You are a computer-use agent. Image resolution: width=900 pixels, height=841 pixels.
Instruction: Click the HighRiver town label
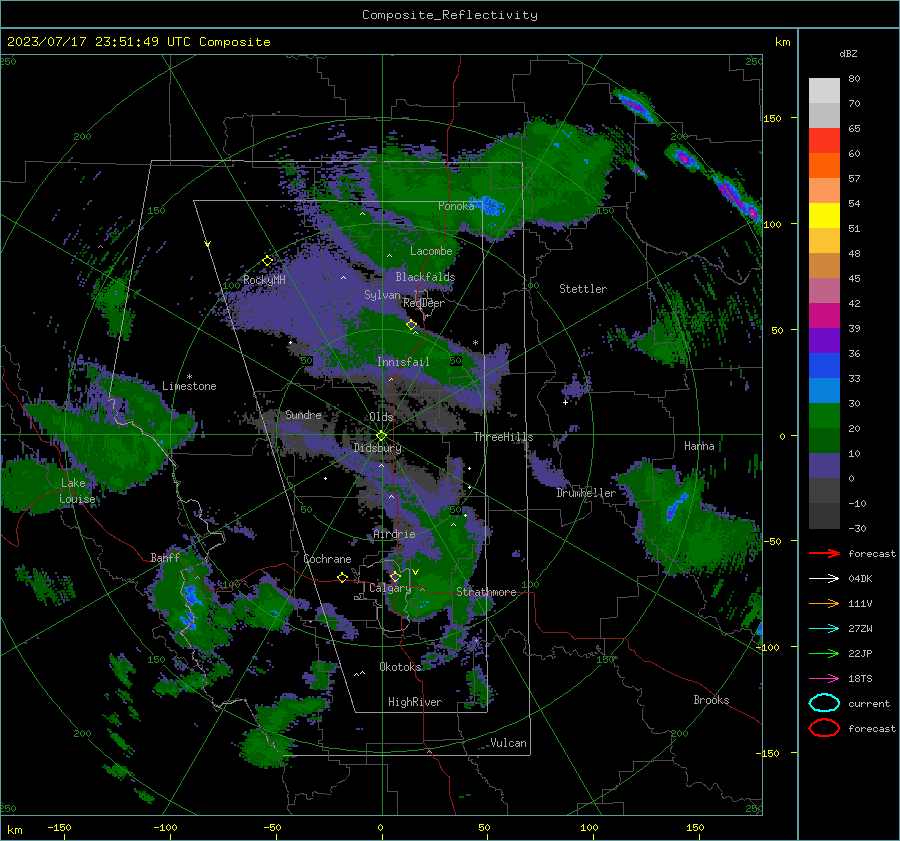414,702
